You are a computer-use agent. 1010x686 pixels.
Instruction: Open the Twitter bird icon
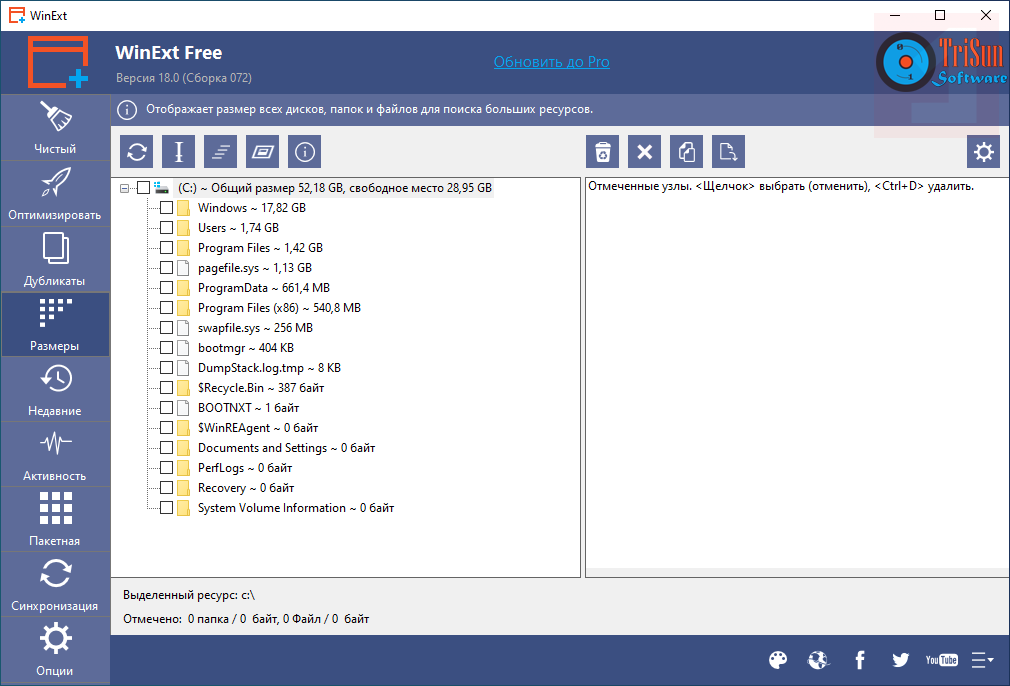(900, 660)
